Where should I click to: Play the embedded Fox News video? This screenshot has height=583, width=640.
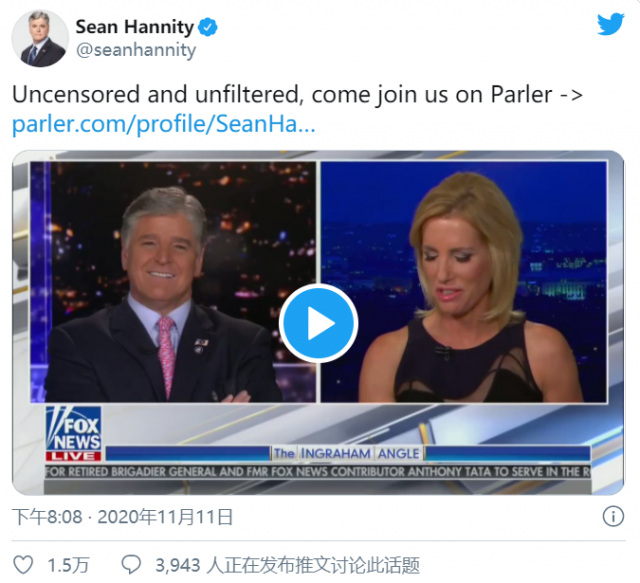tap(318, 323)
